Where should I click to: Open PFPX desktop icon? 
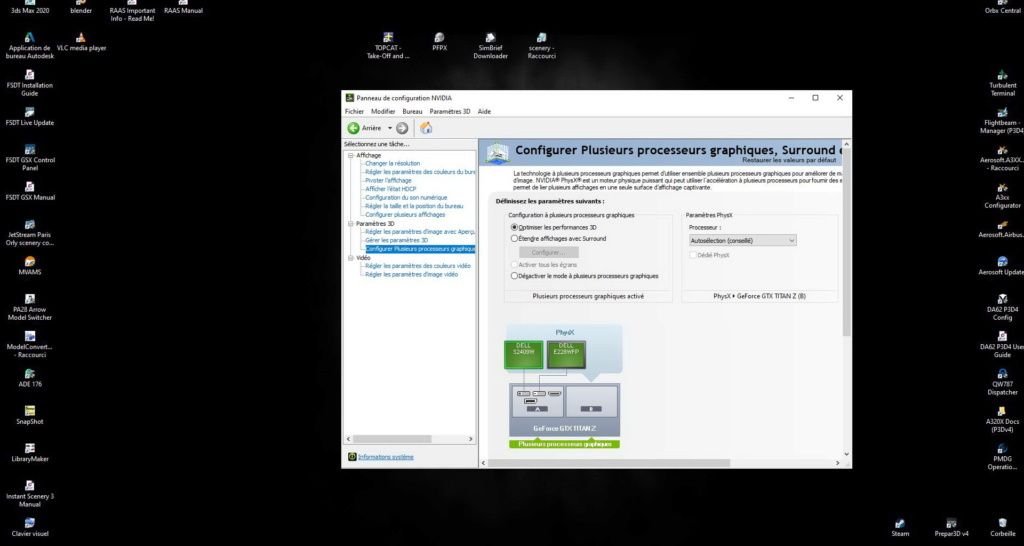[x=440, y=42]
